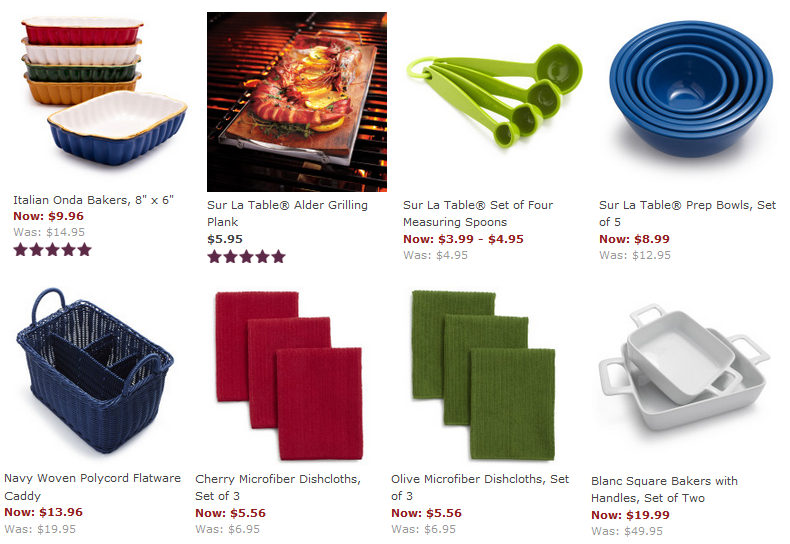Open the Italian Onda Bakers title link

tap(93, 200)
